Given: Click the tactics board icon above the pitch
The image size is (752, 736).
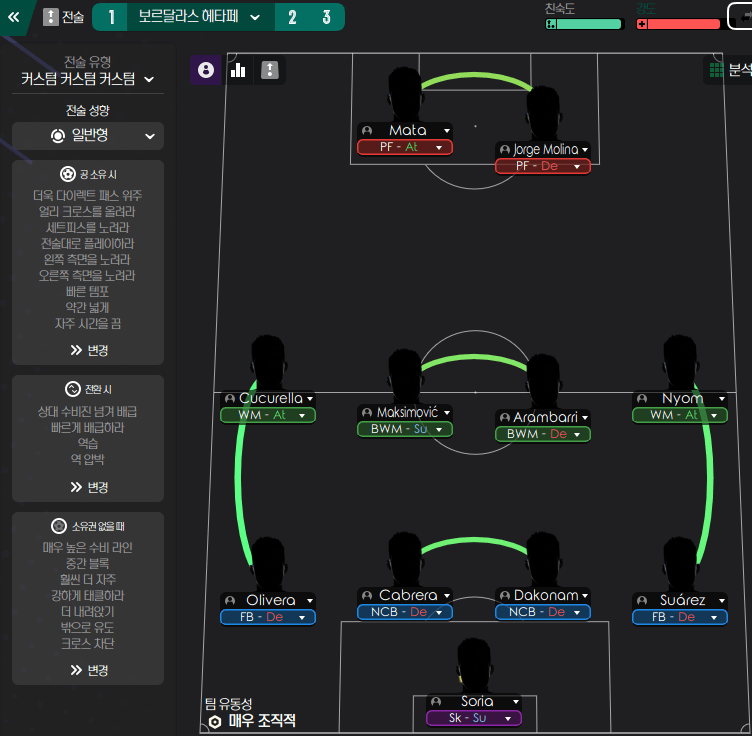Looking at the screenshot, I should [x=270, y=70].
